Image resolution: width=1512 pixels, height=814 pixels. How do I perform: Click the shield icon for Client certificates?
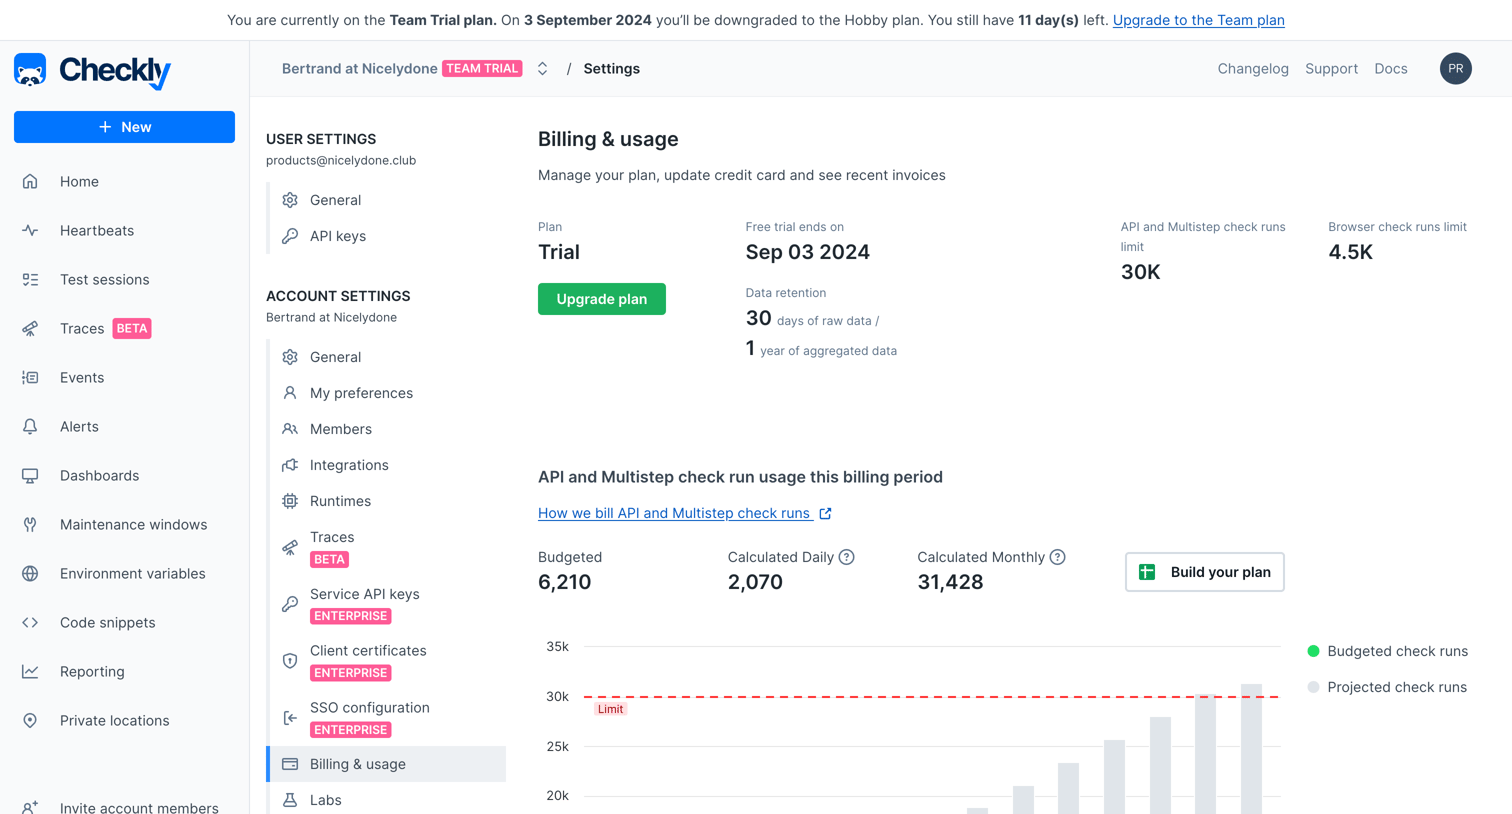pos(290,661)
